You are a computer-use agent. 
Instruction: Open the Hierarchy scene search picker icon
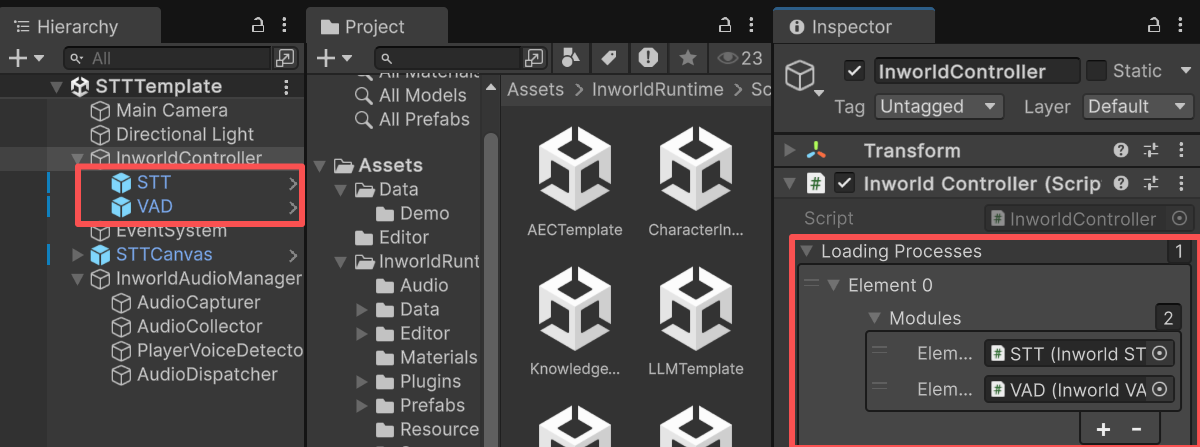pos(286,58)
